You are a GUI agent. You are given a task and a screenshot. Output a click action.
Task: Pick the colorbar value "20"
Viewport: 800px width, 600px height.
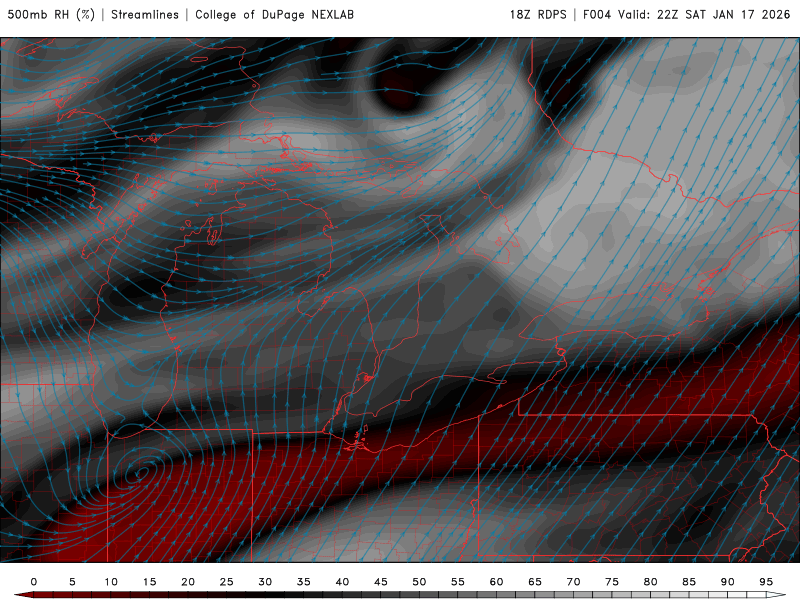tap(188, 582)
